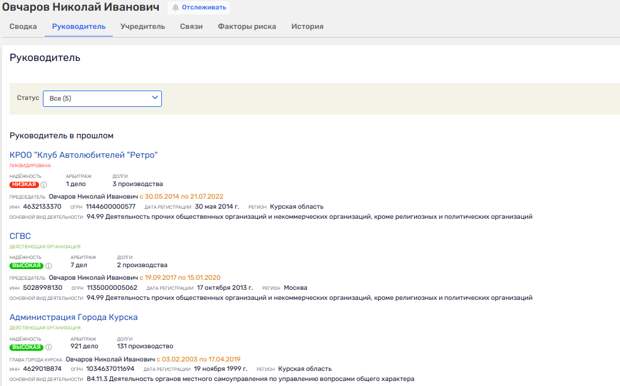The image size is (620, 386).
Task: Open info icon next to СГВС ВЫСОКАЯ badge
Action: coord(49,266)
